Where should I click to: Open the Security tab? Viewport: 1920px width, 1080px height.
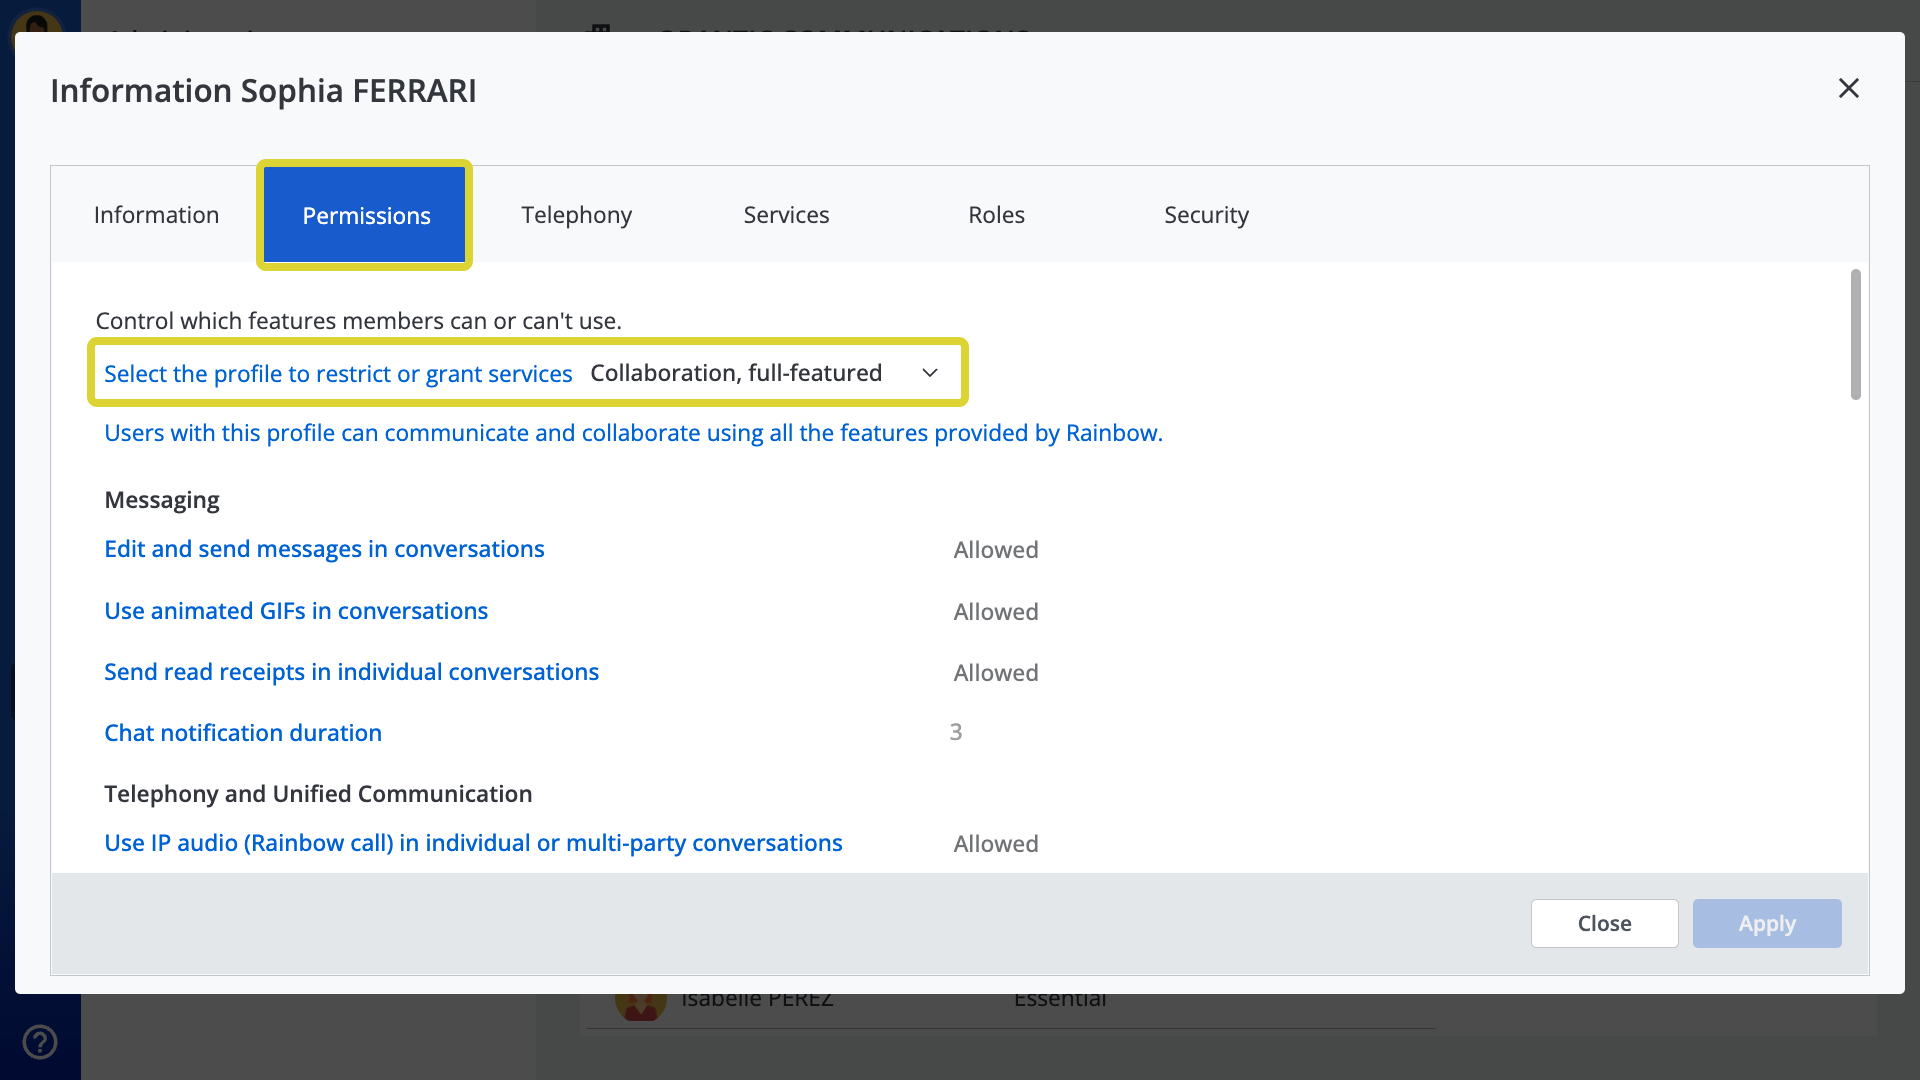[x=1206, y=214]
